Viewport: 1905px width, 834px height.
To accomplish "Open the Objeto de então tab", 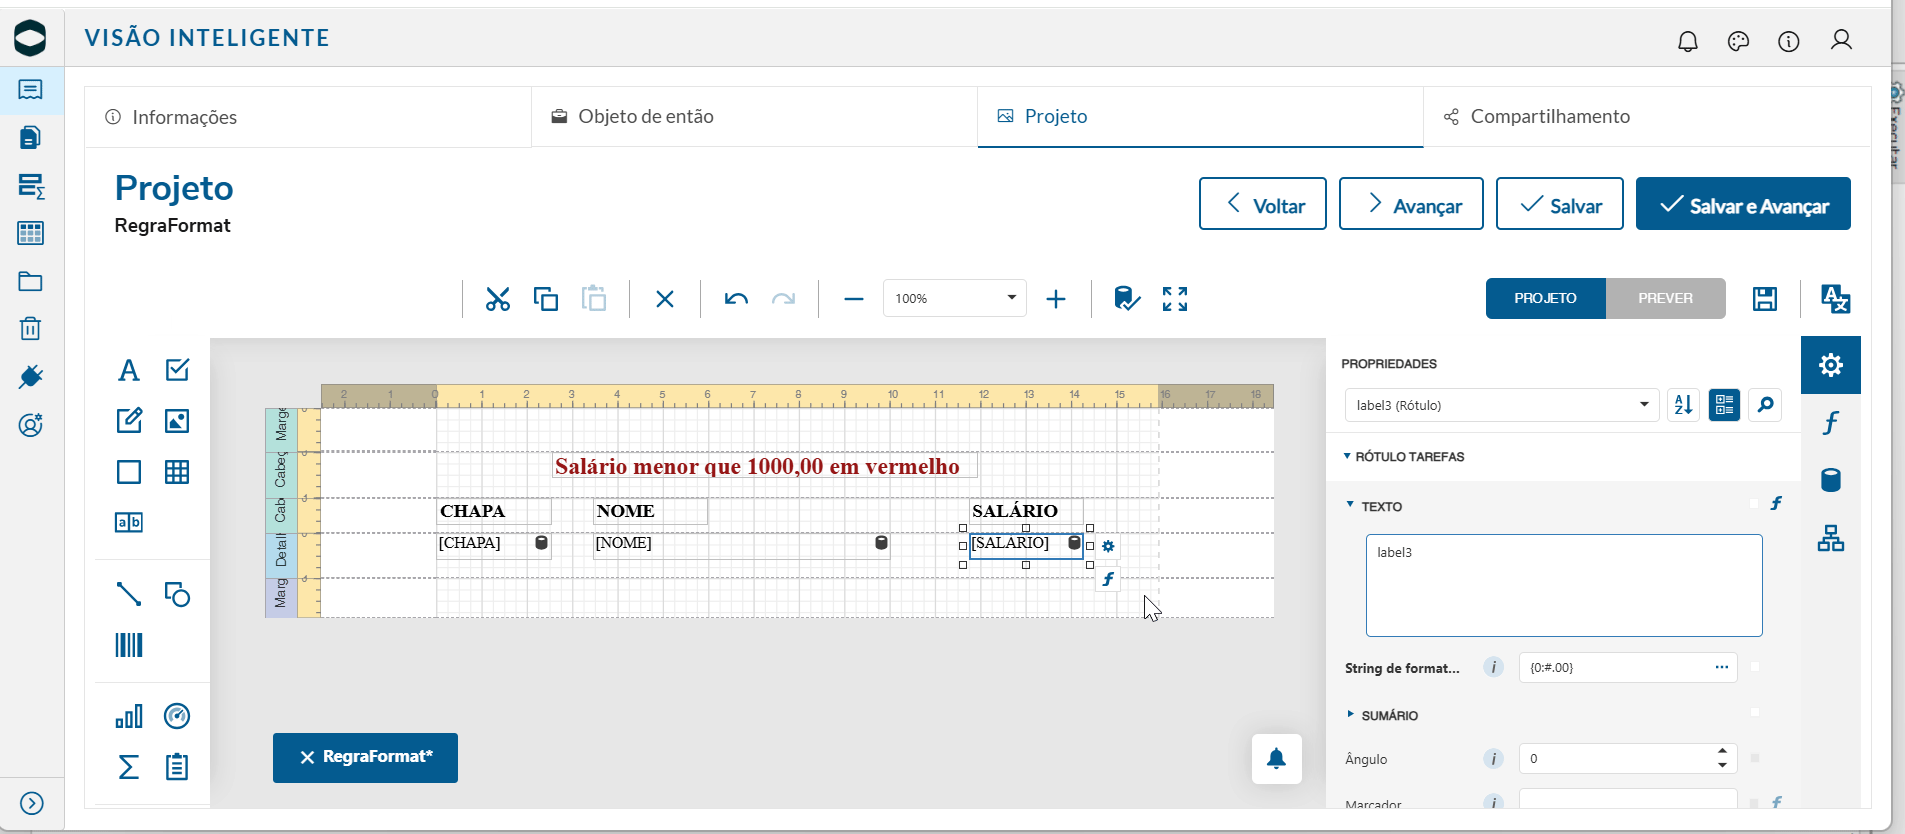I will pos(754,117).
